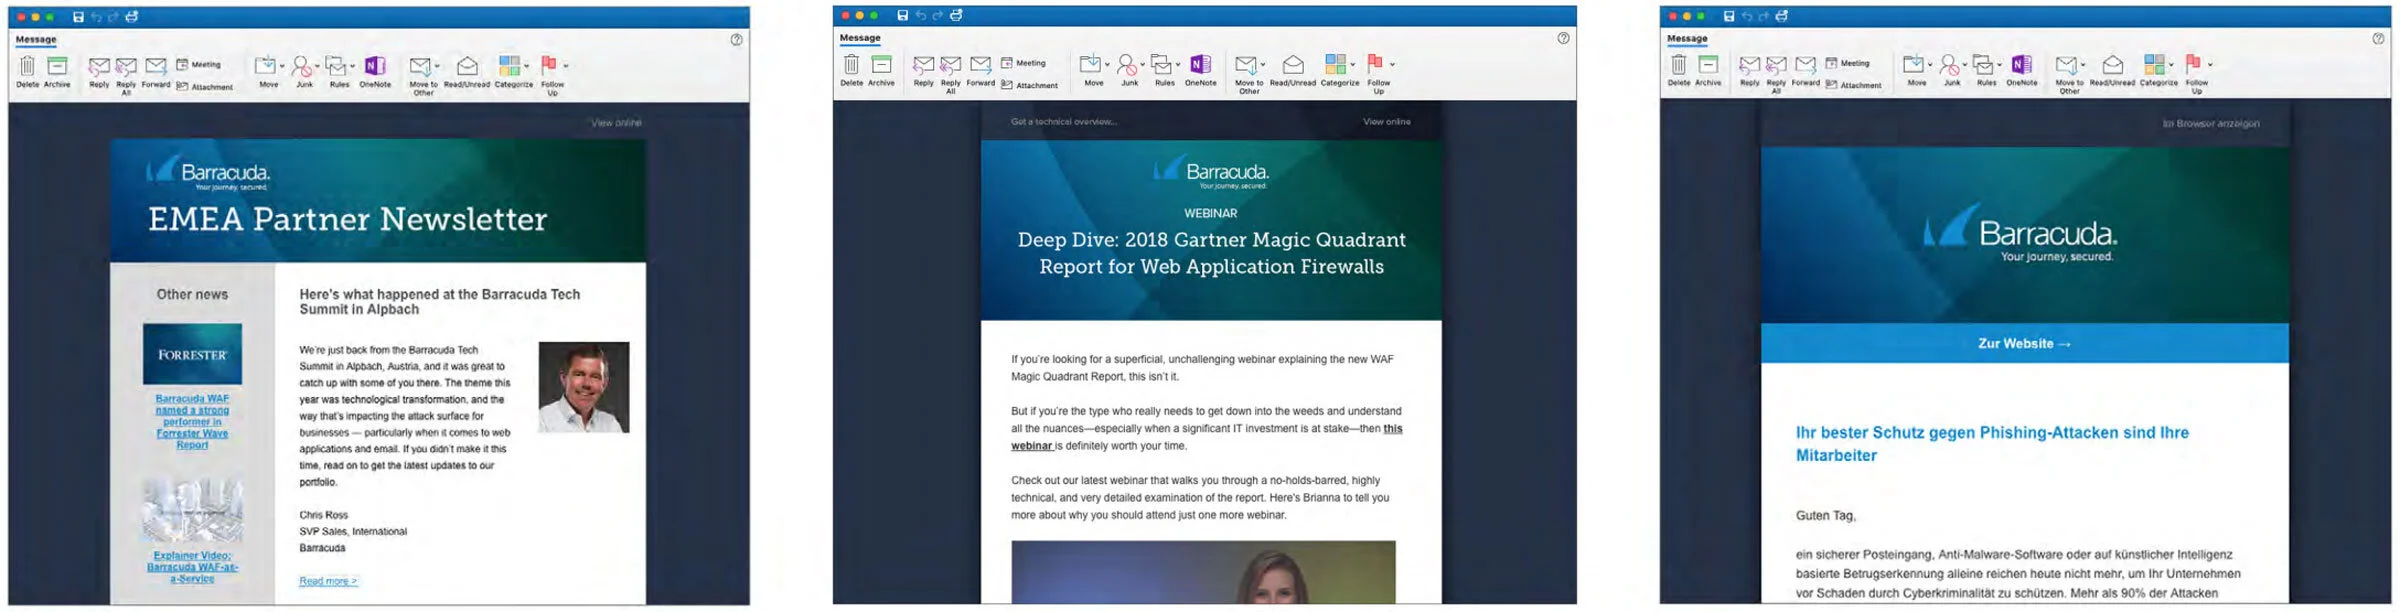Select Message tab in right window
2400x612 pixels.
[1687, 39]
